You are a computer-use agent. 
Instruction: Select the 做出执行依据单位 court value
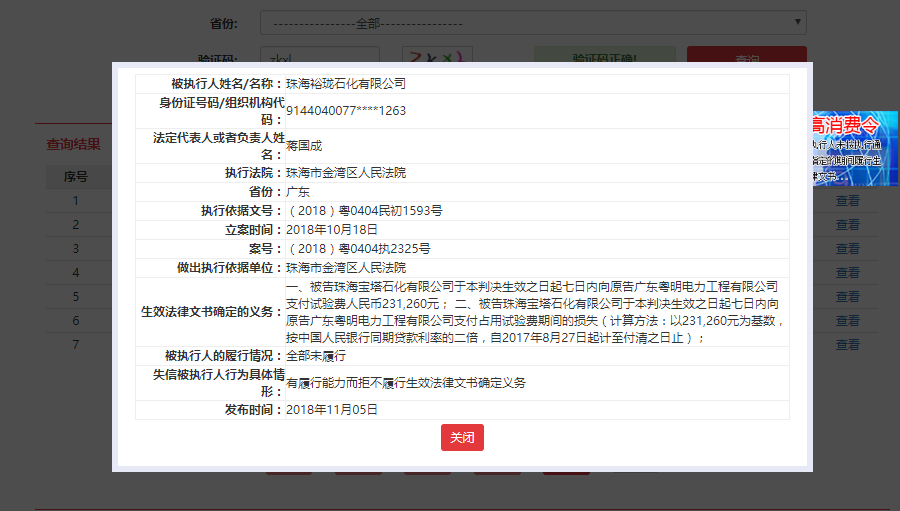click(346, 268)
